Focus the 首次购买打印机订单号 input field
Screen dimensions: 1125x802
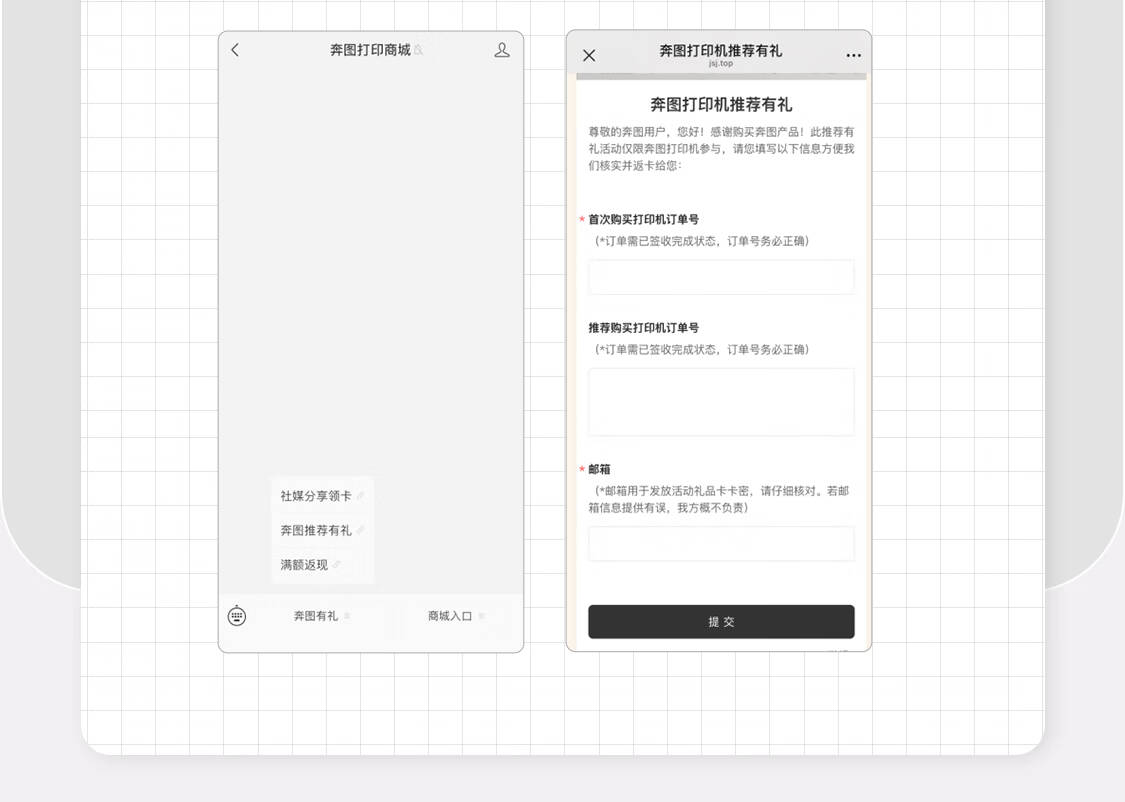pos(721,277)
